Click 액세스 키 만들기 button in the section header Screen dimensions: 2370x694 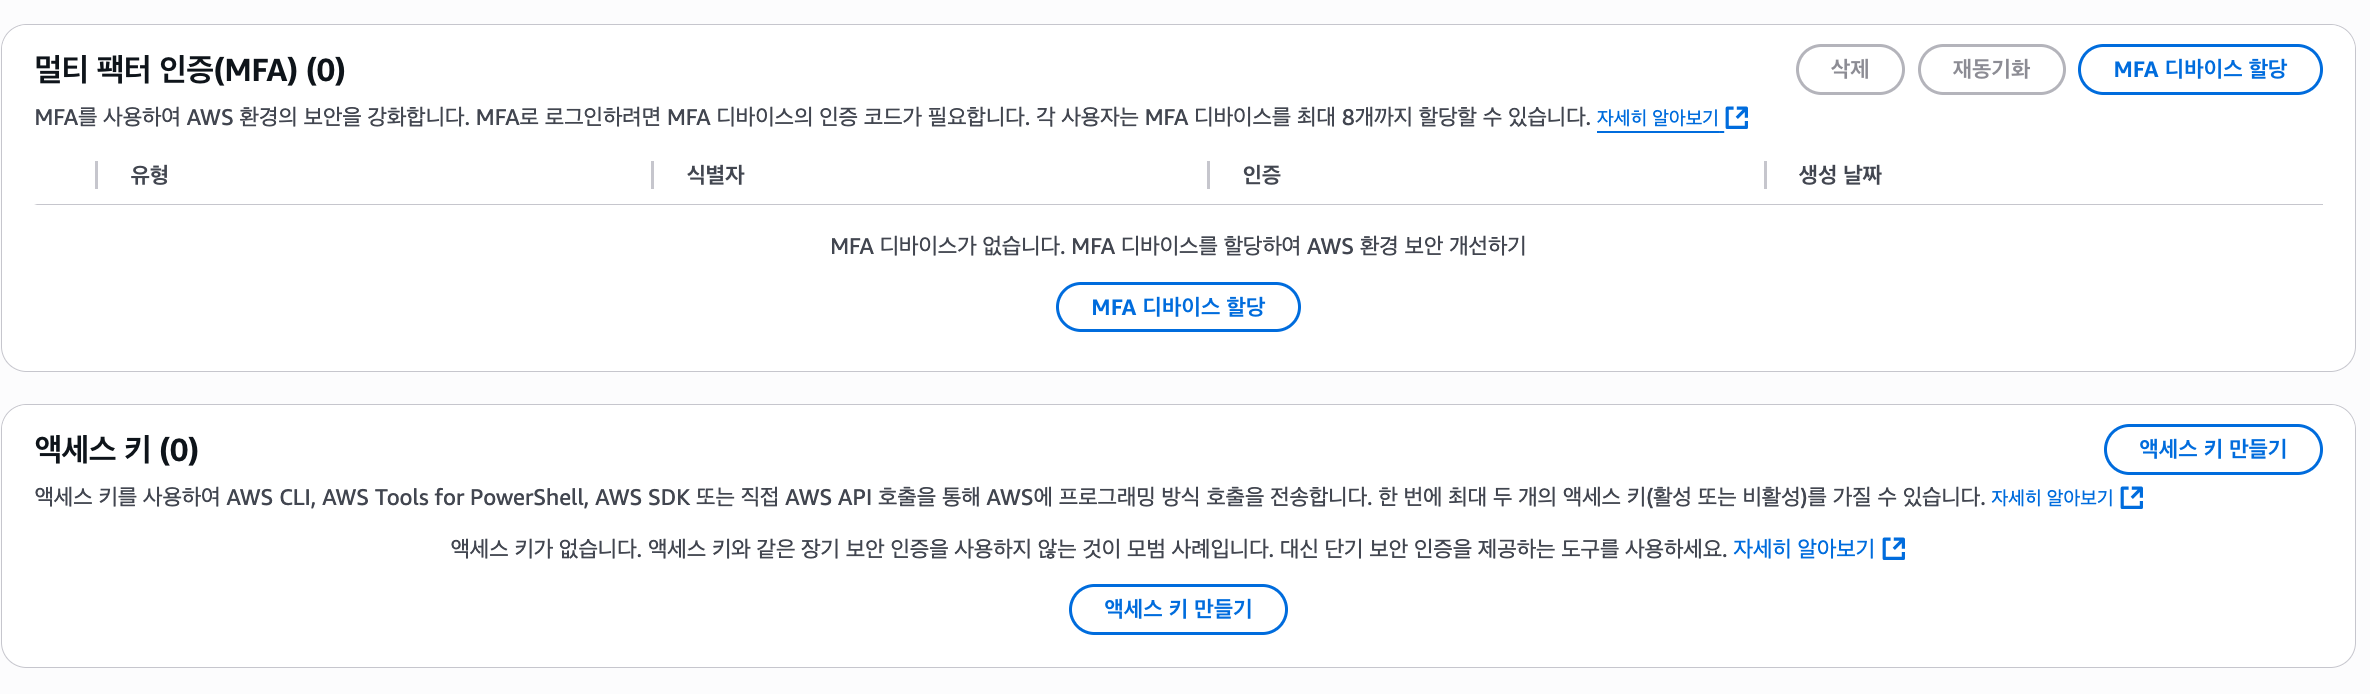(x=2212, y=450)
